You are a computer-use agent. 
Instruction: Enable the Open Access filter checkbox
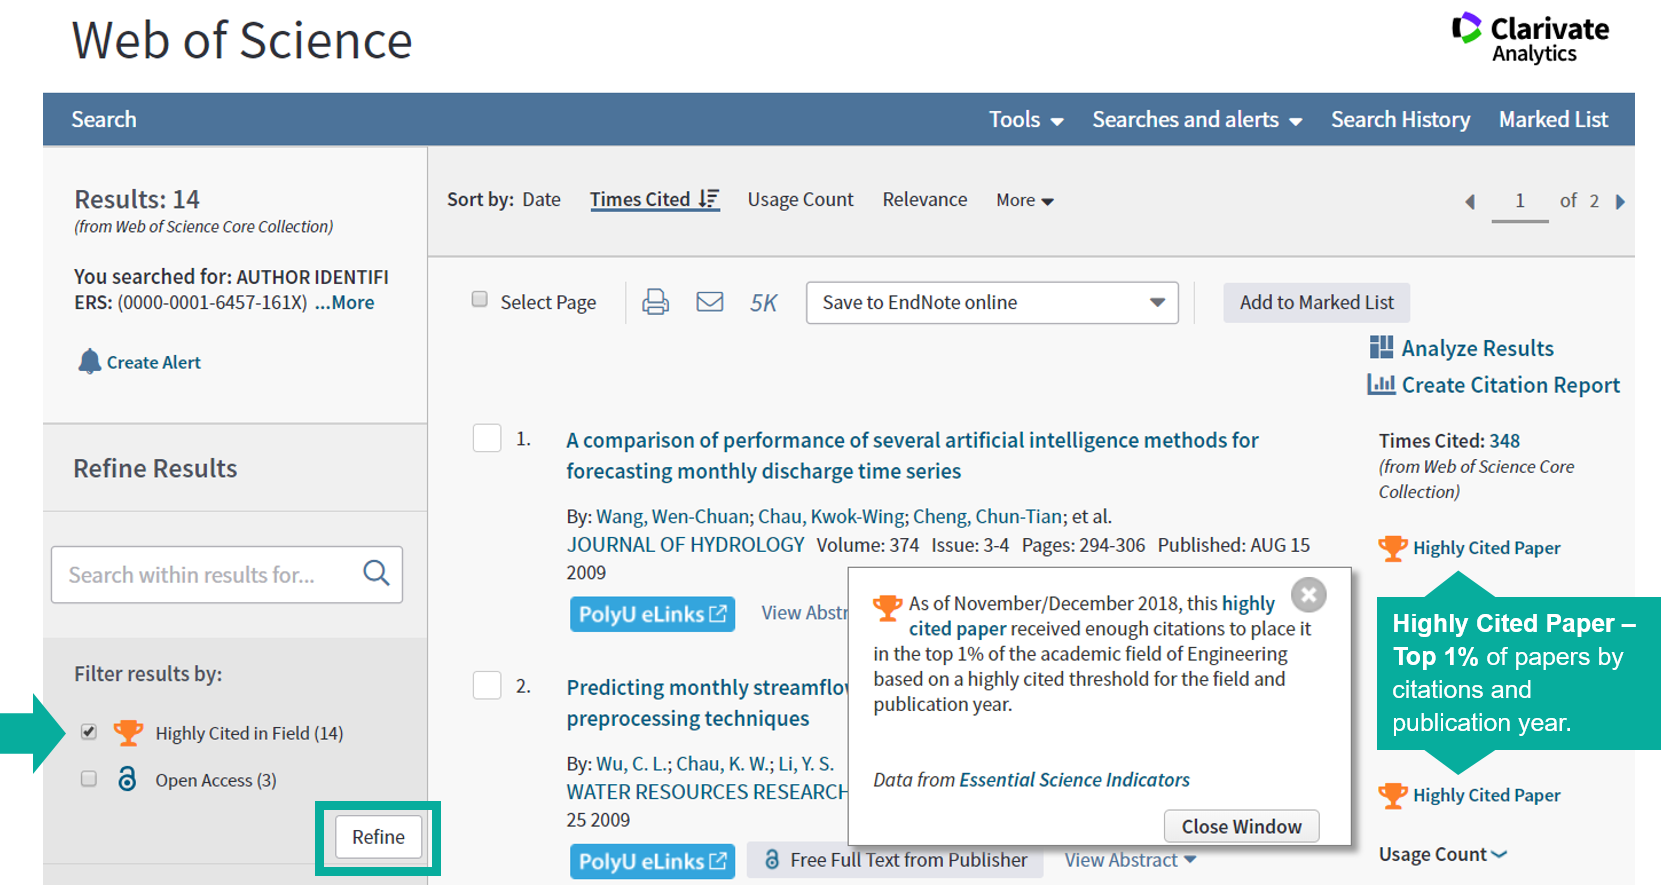pos(89,779)
